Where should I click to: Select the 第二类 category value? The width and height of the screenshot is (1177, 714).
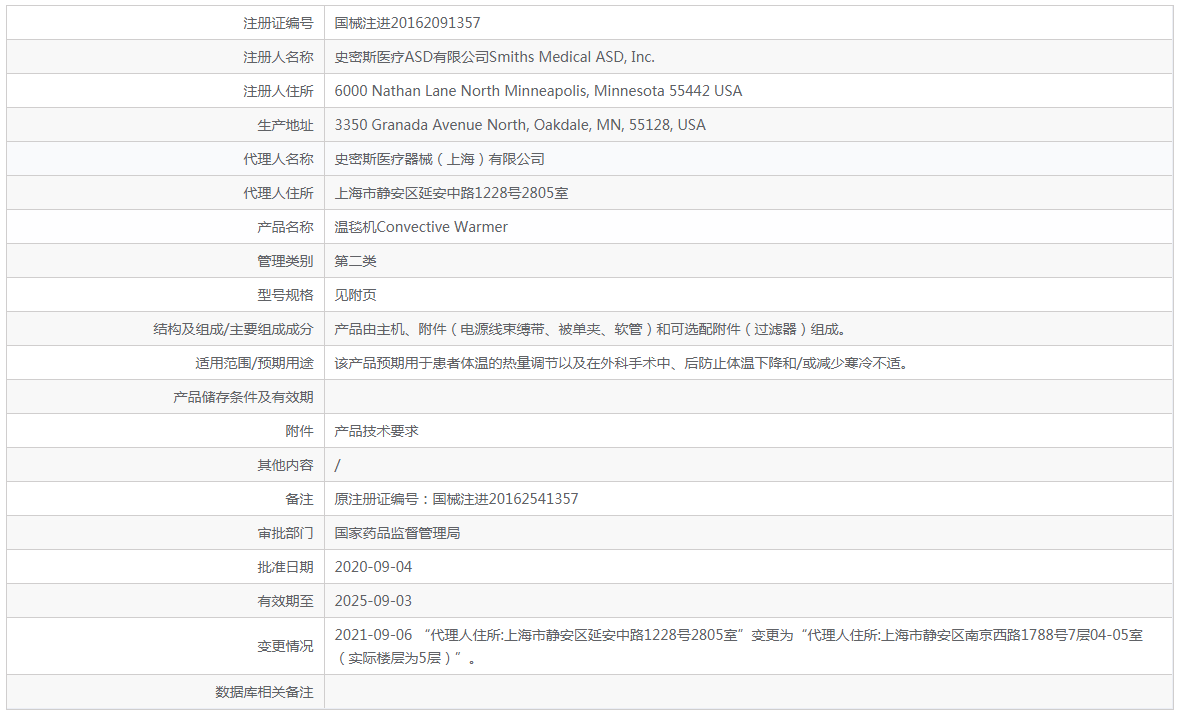pyautogui.click(x=356, y=261)
